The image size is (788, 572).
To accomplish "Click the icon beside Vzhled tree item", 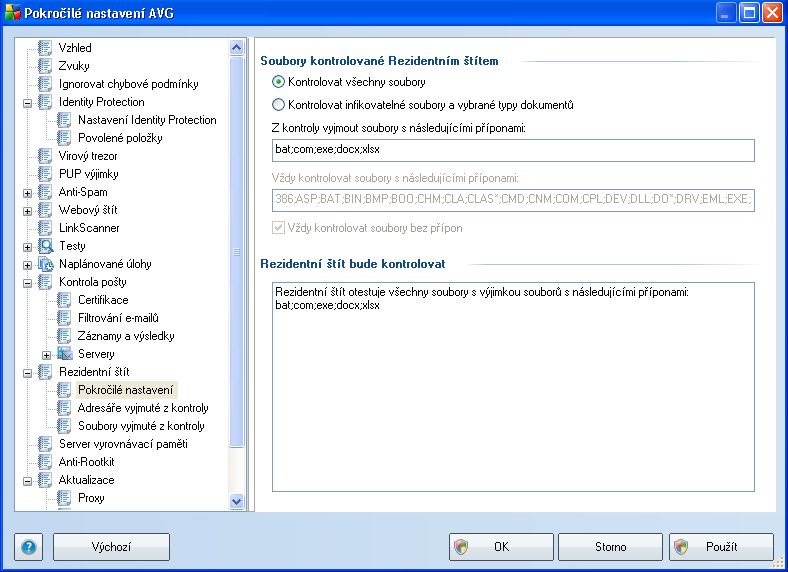I will [45, 48].
